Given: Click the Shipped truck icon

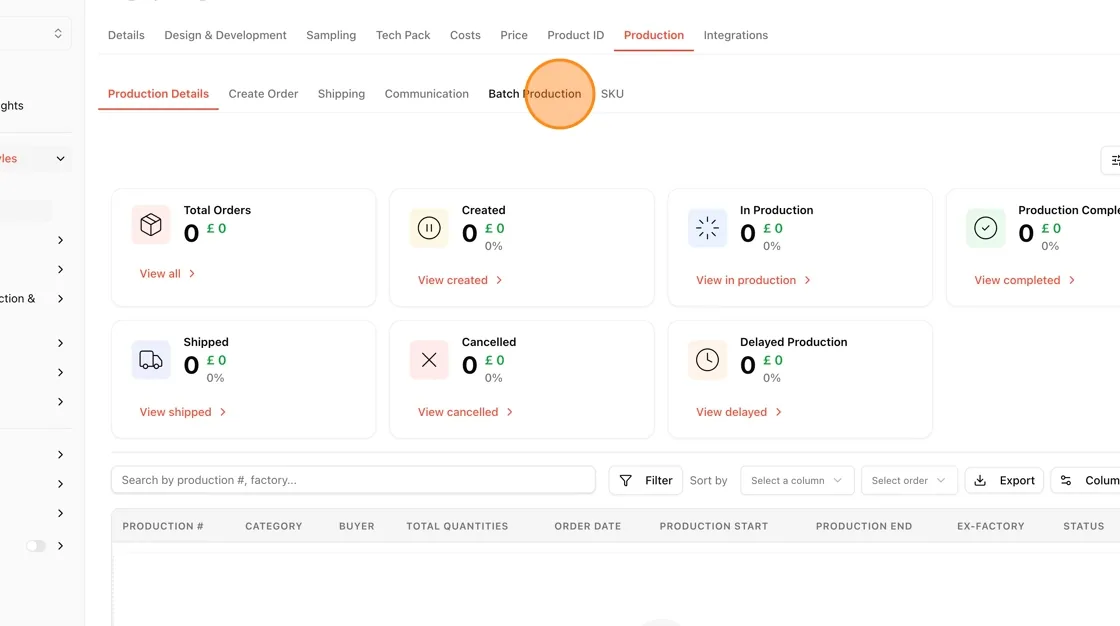Looking at the screenshot, I should pyautogui.click(x=151, y=359).
